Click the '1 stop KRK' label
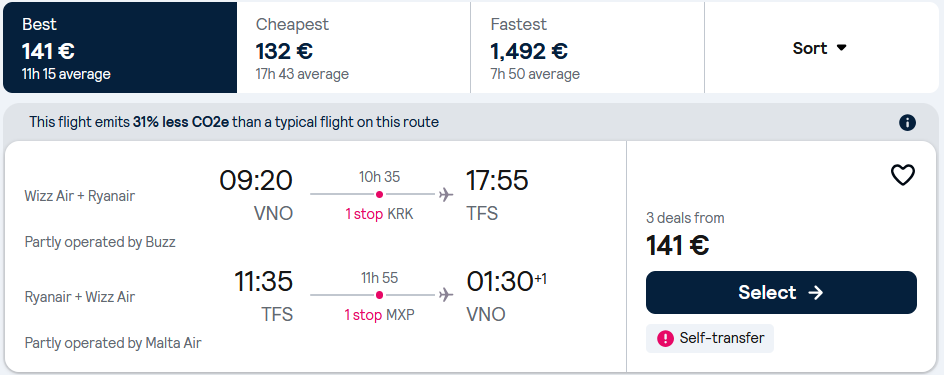 pos(379,214)
